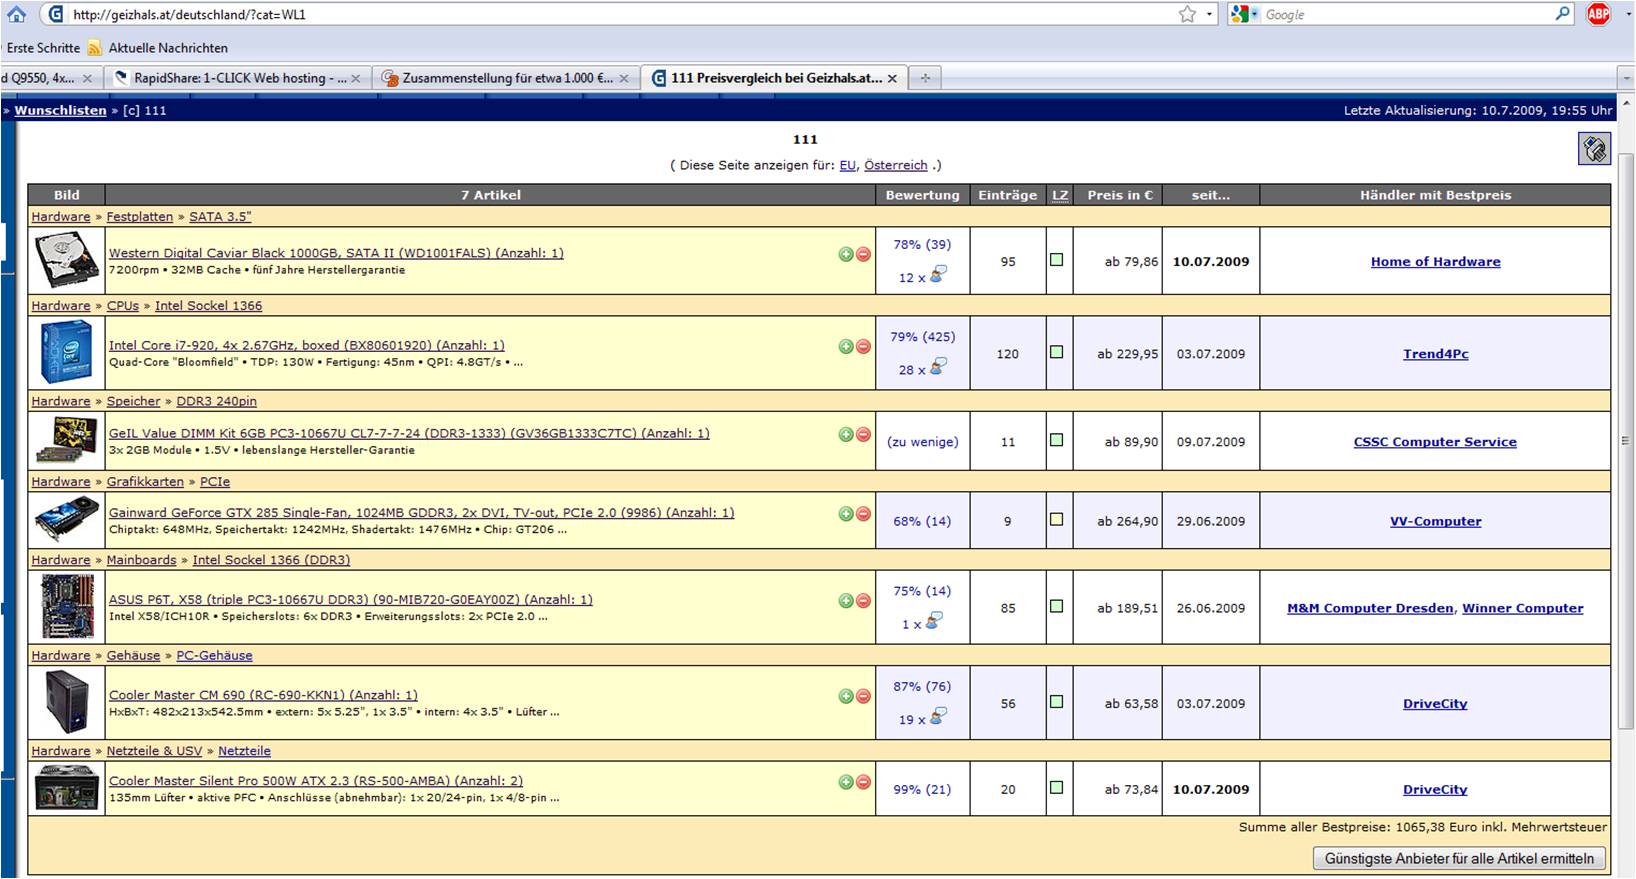This screenshot has width=1636, height=879.
Task: Switch to the RapidShare 1-CLICK Web hosting tab
Action: pyautogui.click(x=236, y=78)
